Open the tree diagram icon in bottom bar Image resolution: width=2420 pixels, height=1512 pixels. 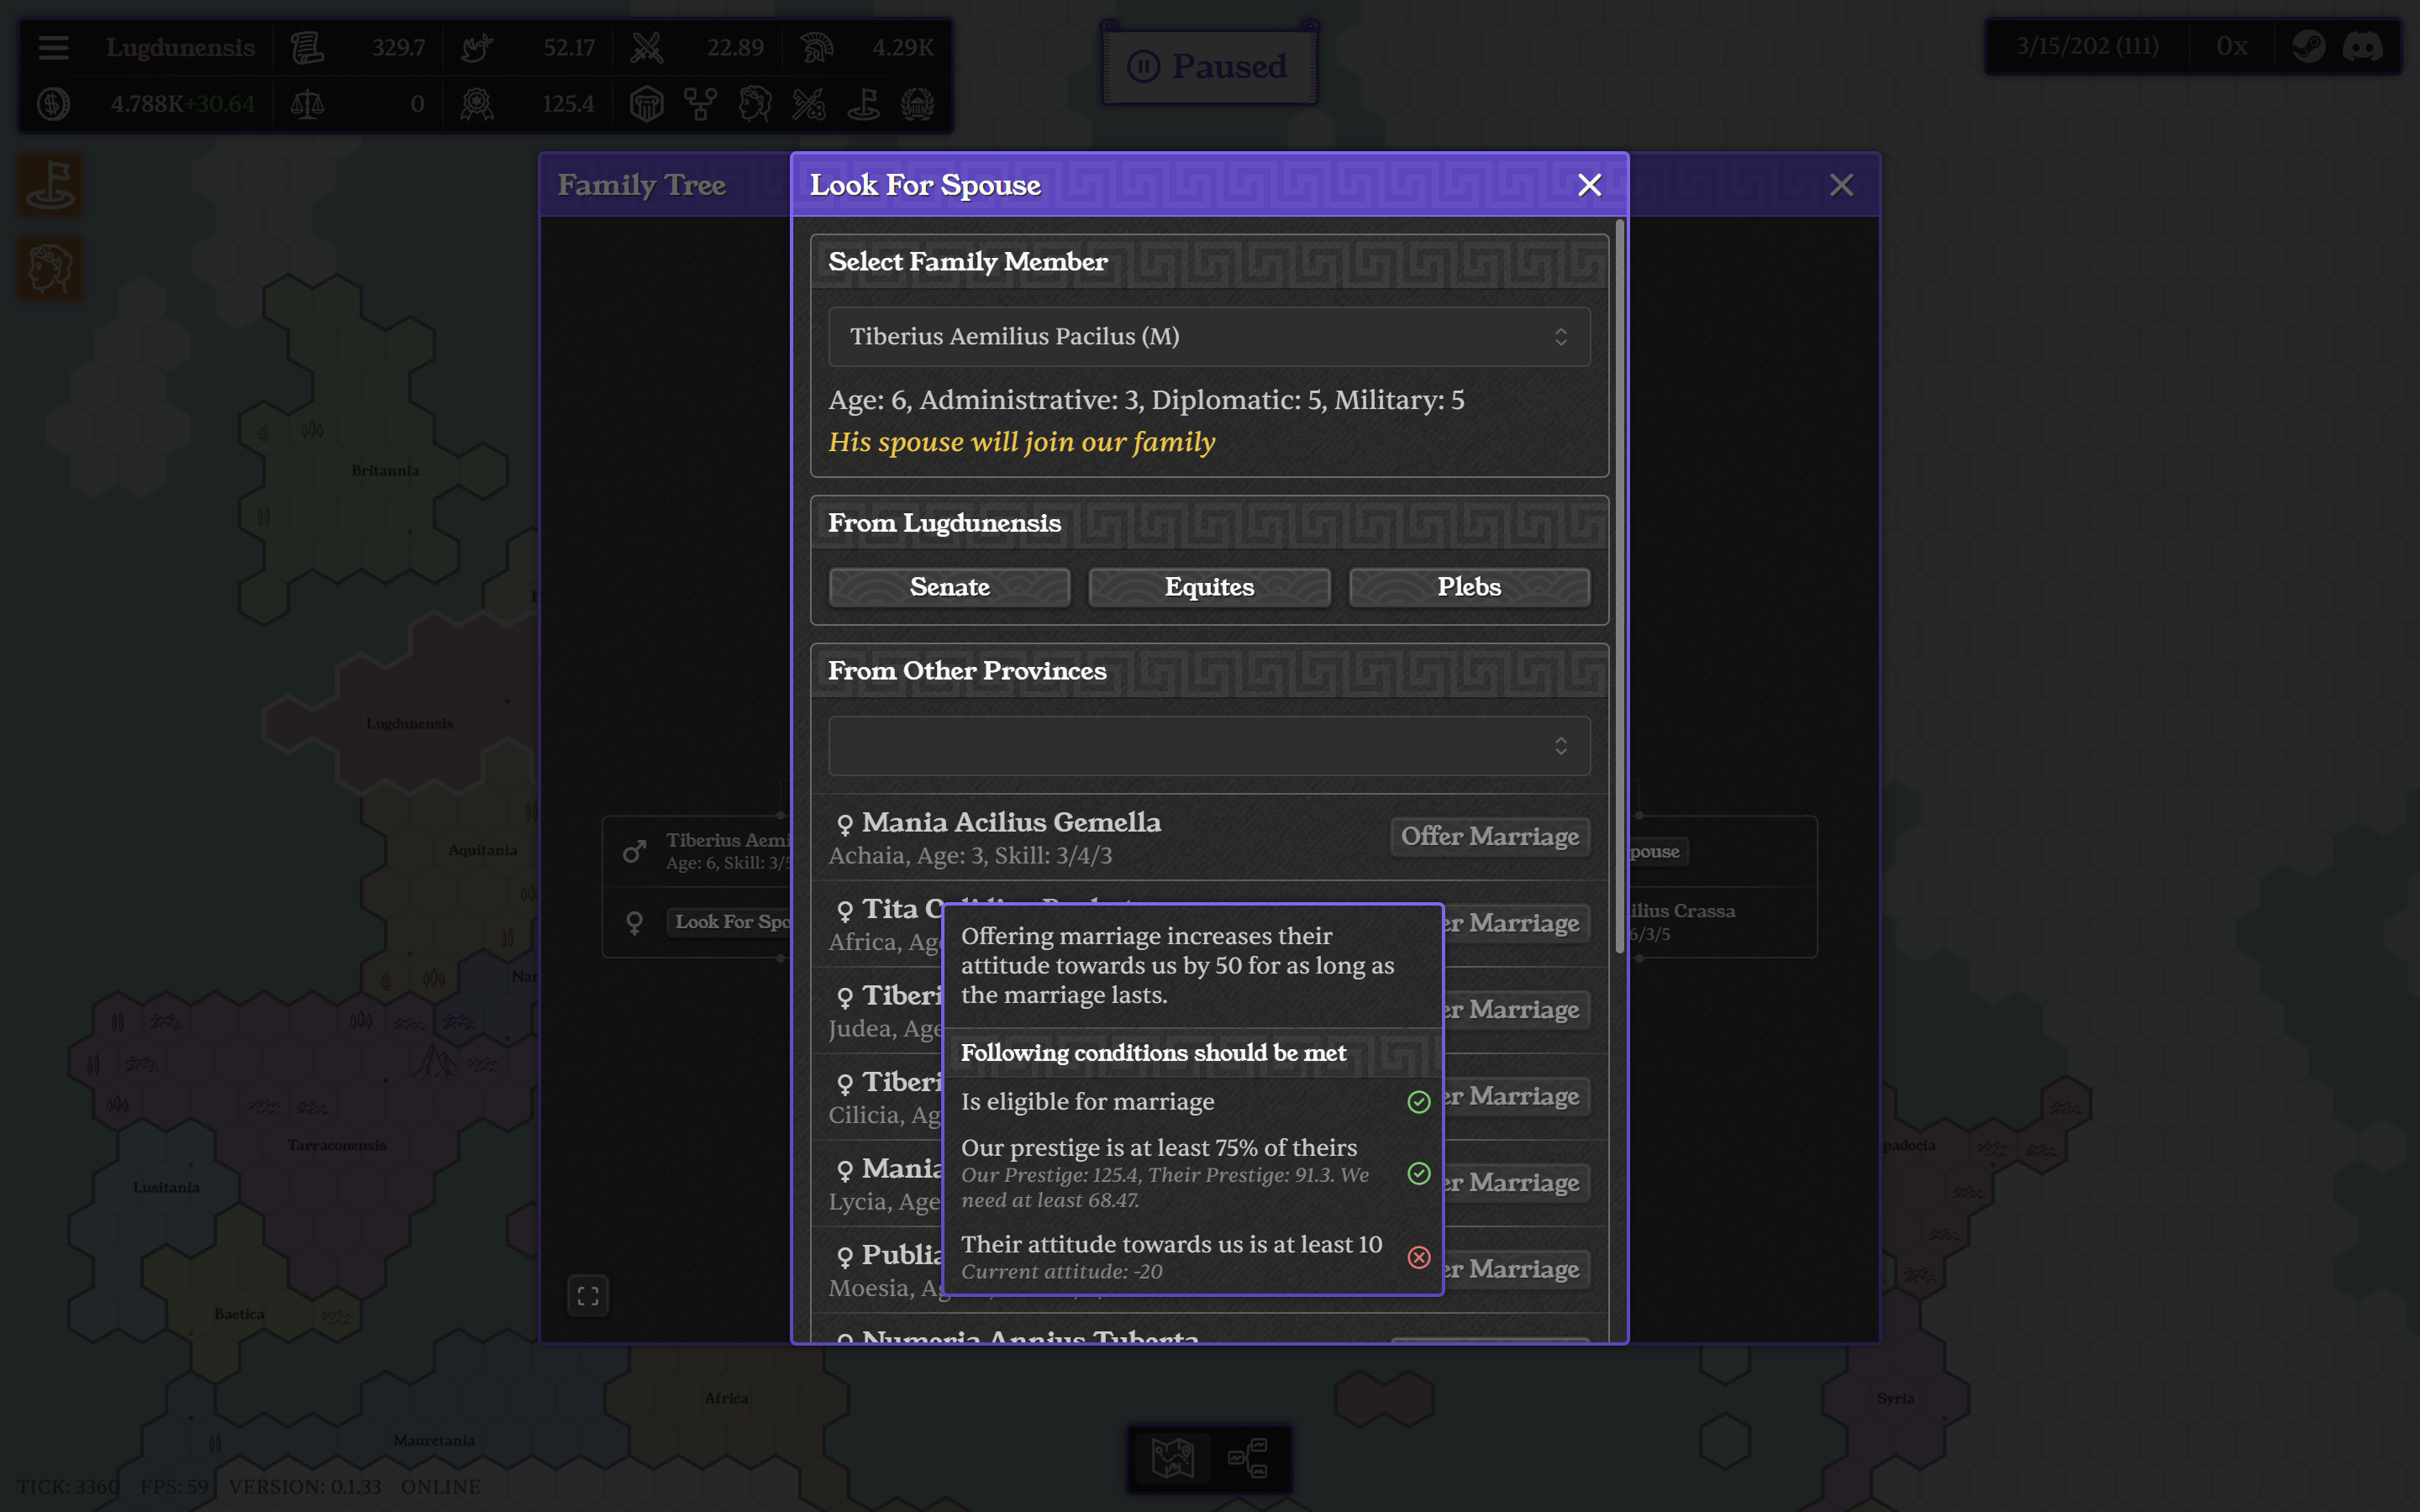pyautogui.click(x=1248, y=1459)
